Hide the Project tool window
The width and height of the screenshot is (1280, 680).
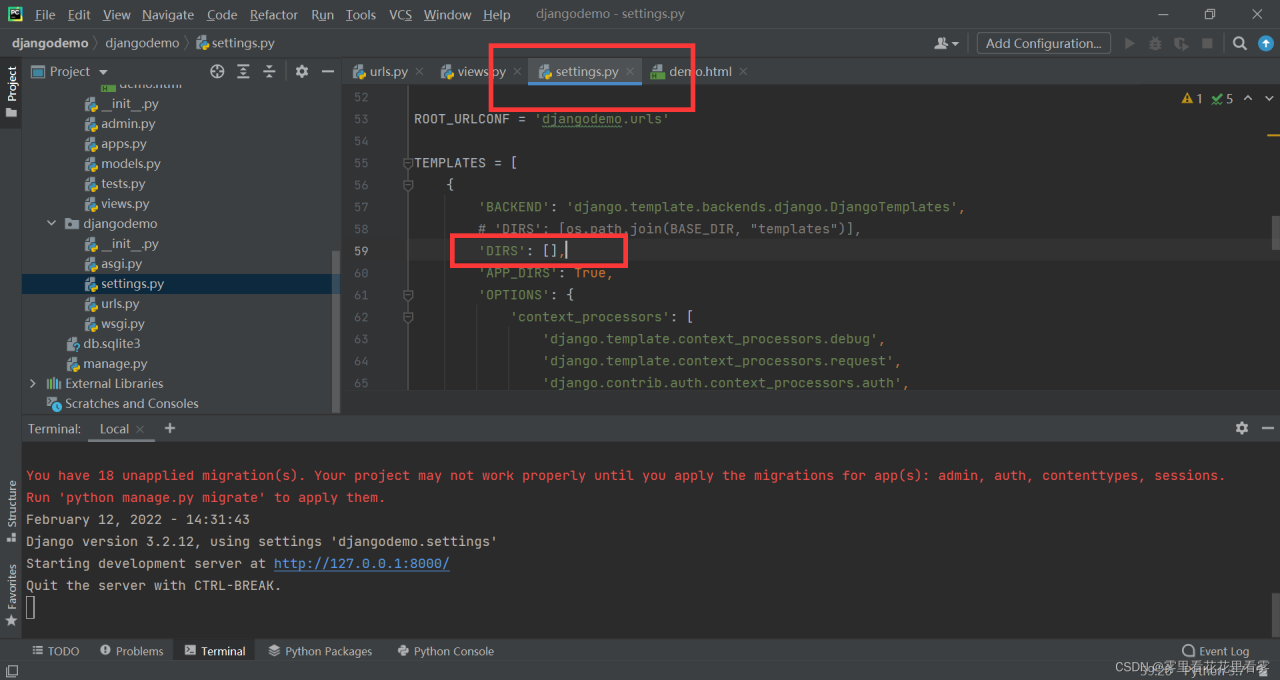(328, 71)
